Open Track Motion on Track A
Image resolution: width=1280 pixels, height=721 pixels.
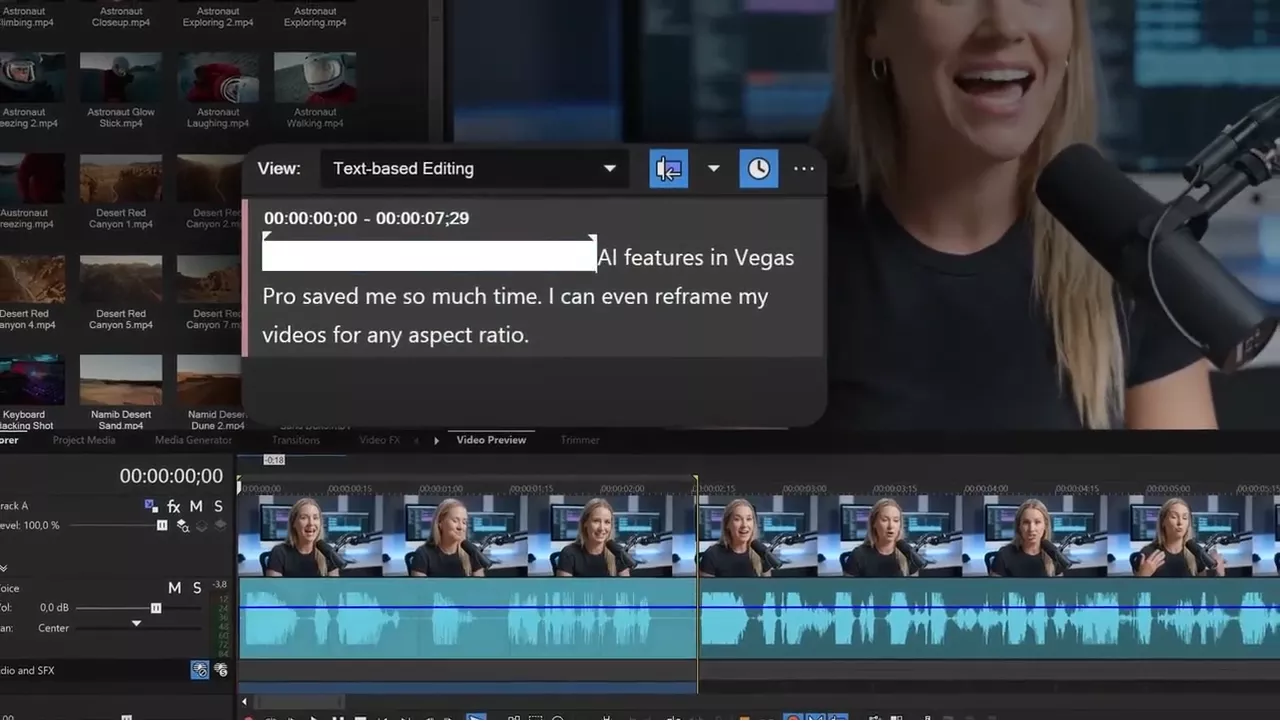click(150, 506)
